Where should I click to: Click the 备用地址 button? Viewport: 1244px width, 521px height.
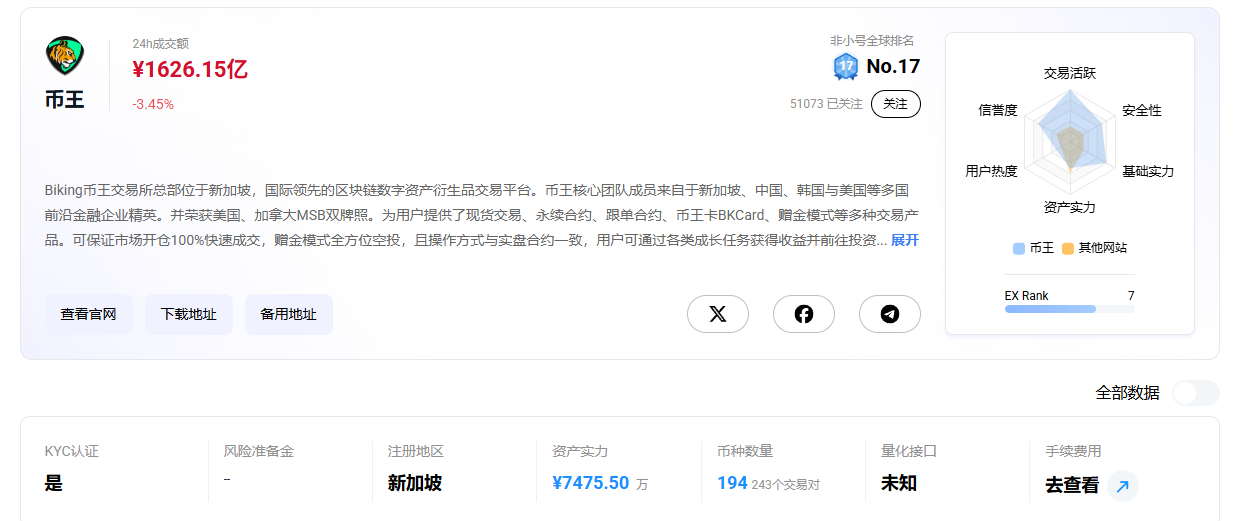point(289,314)
